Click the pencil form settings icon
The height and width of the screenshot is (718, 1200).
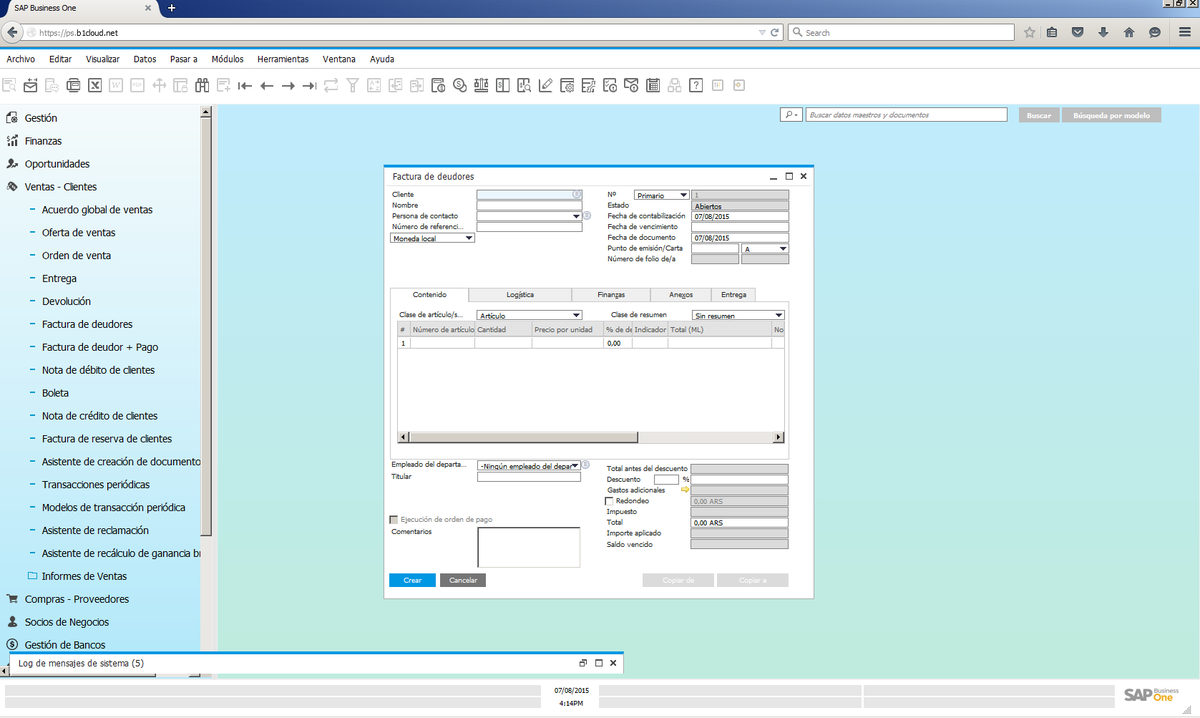point(545,85)
